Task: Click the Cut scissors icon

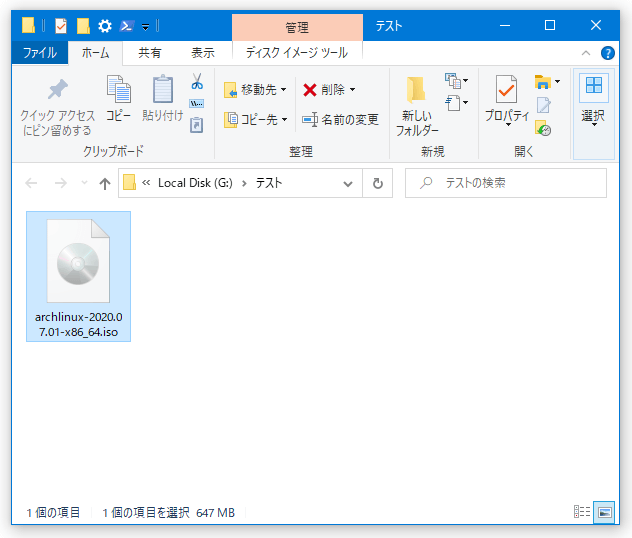Action: coord(197,81)
